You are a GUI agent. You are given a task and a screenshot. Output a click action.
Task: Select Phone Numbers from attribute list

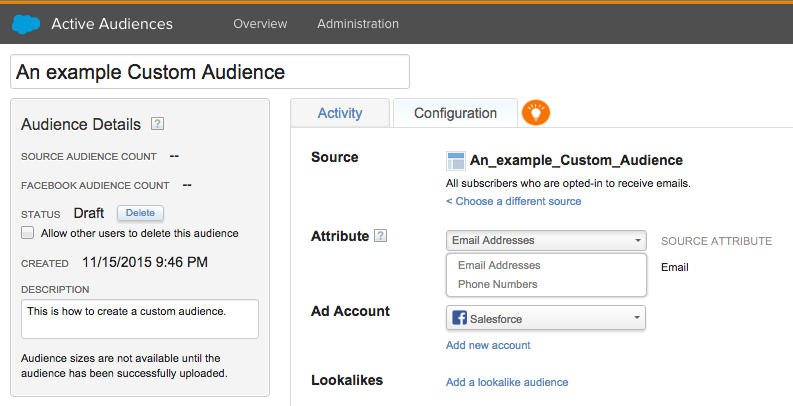pyautogui.click(x=497, y=284)
